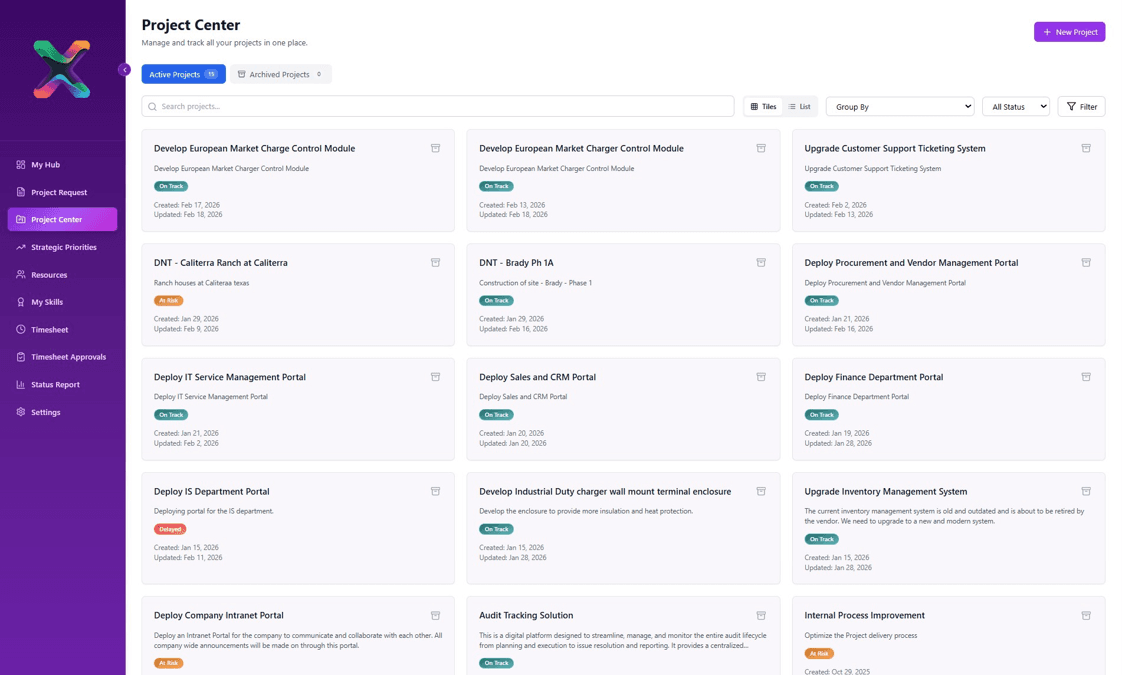Archive the Deploy Sales and CRM Portal project
This screenshot has height=675, width=1122.
(x=761, y=377)
